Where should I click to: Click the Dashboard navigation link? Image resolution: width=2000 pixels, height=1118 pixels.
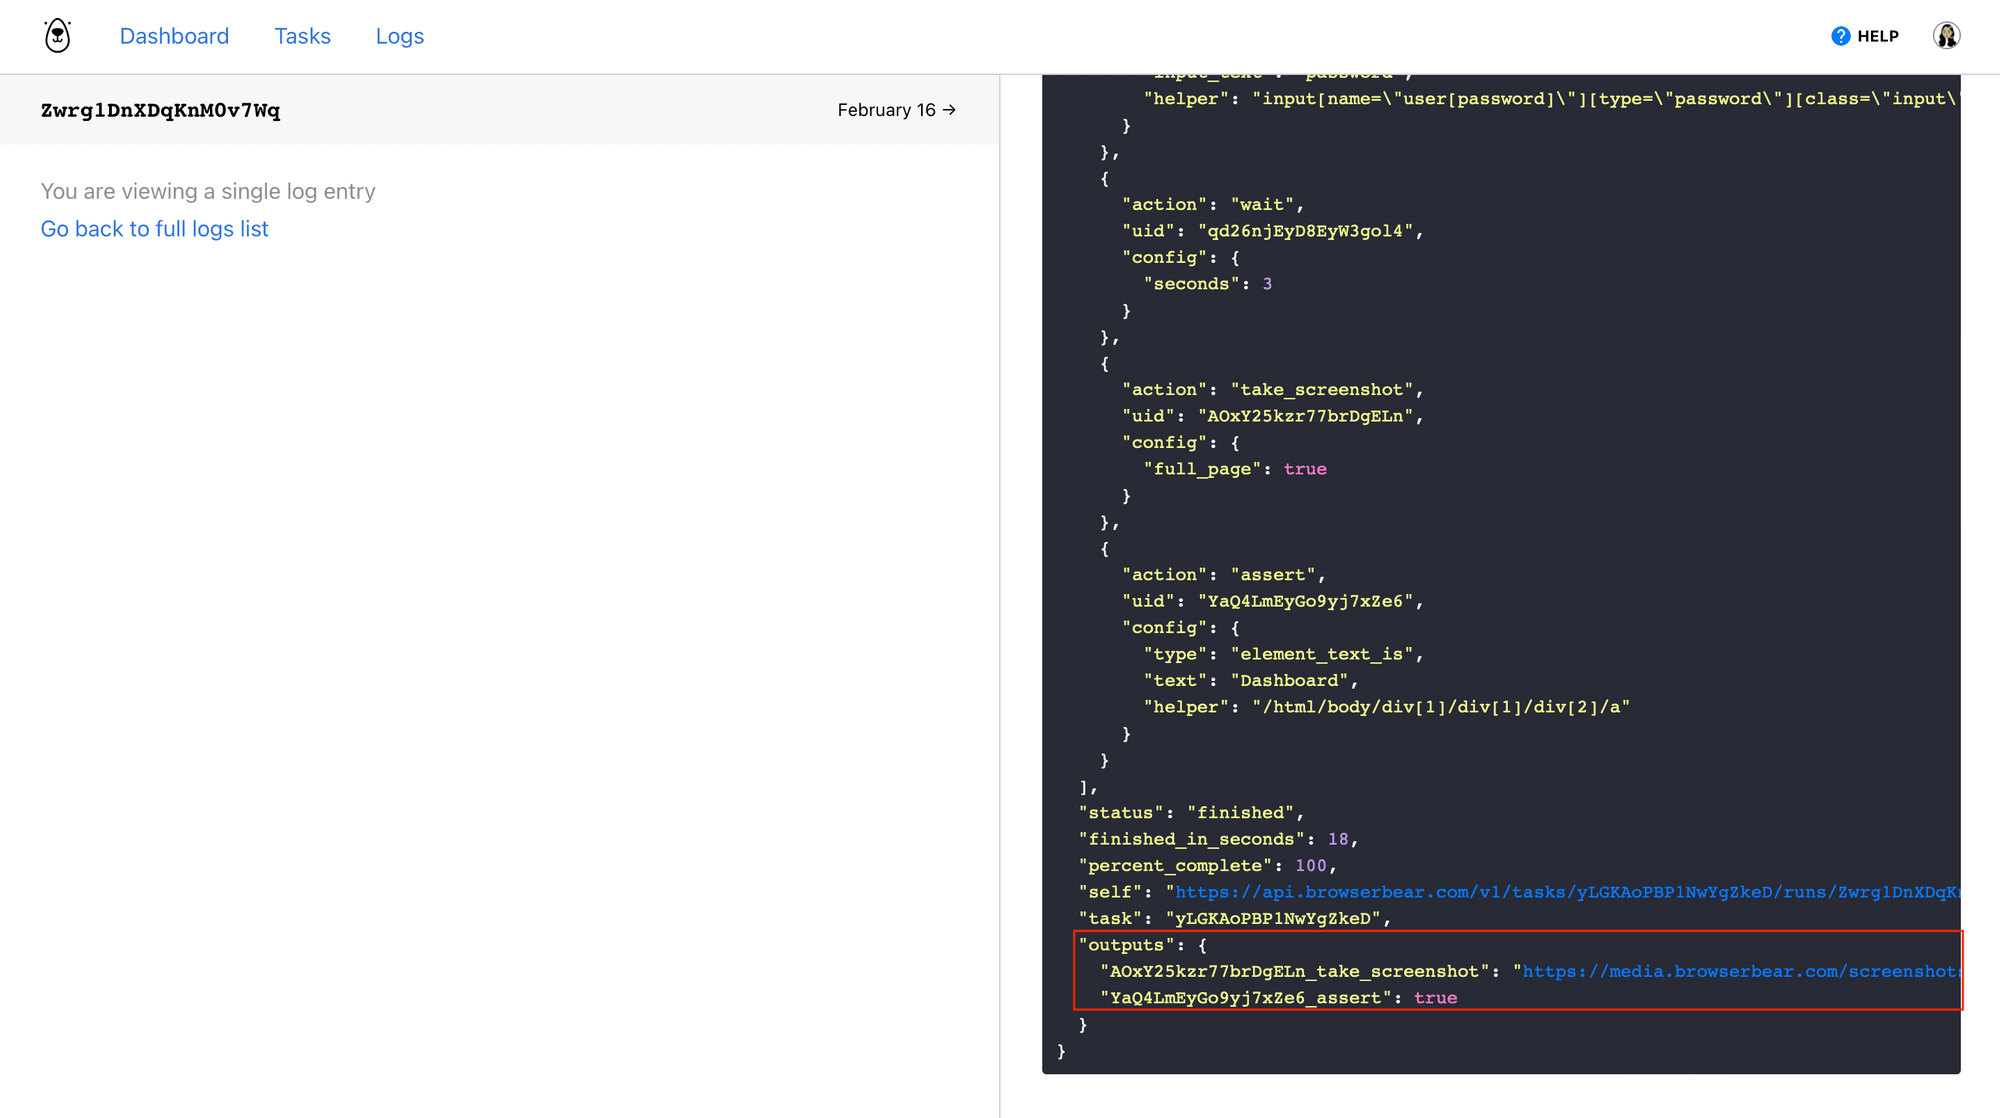point(173,36)
